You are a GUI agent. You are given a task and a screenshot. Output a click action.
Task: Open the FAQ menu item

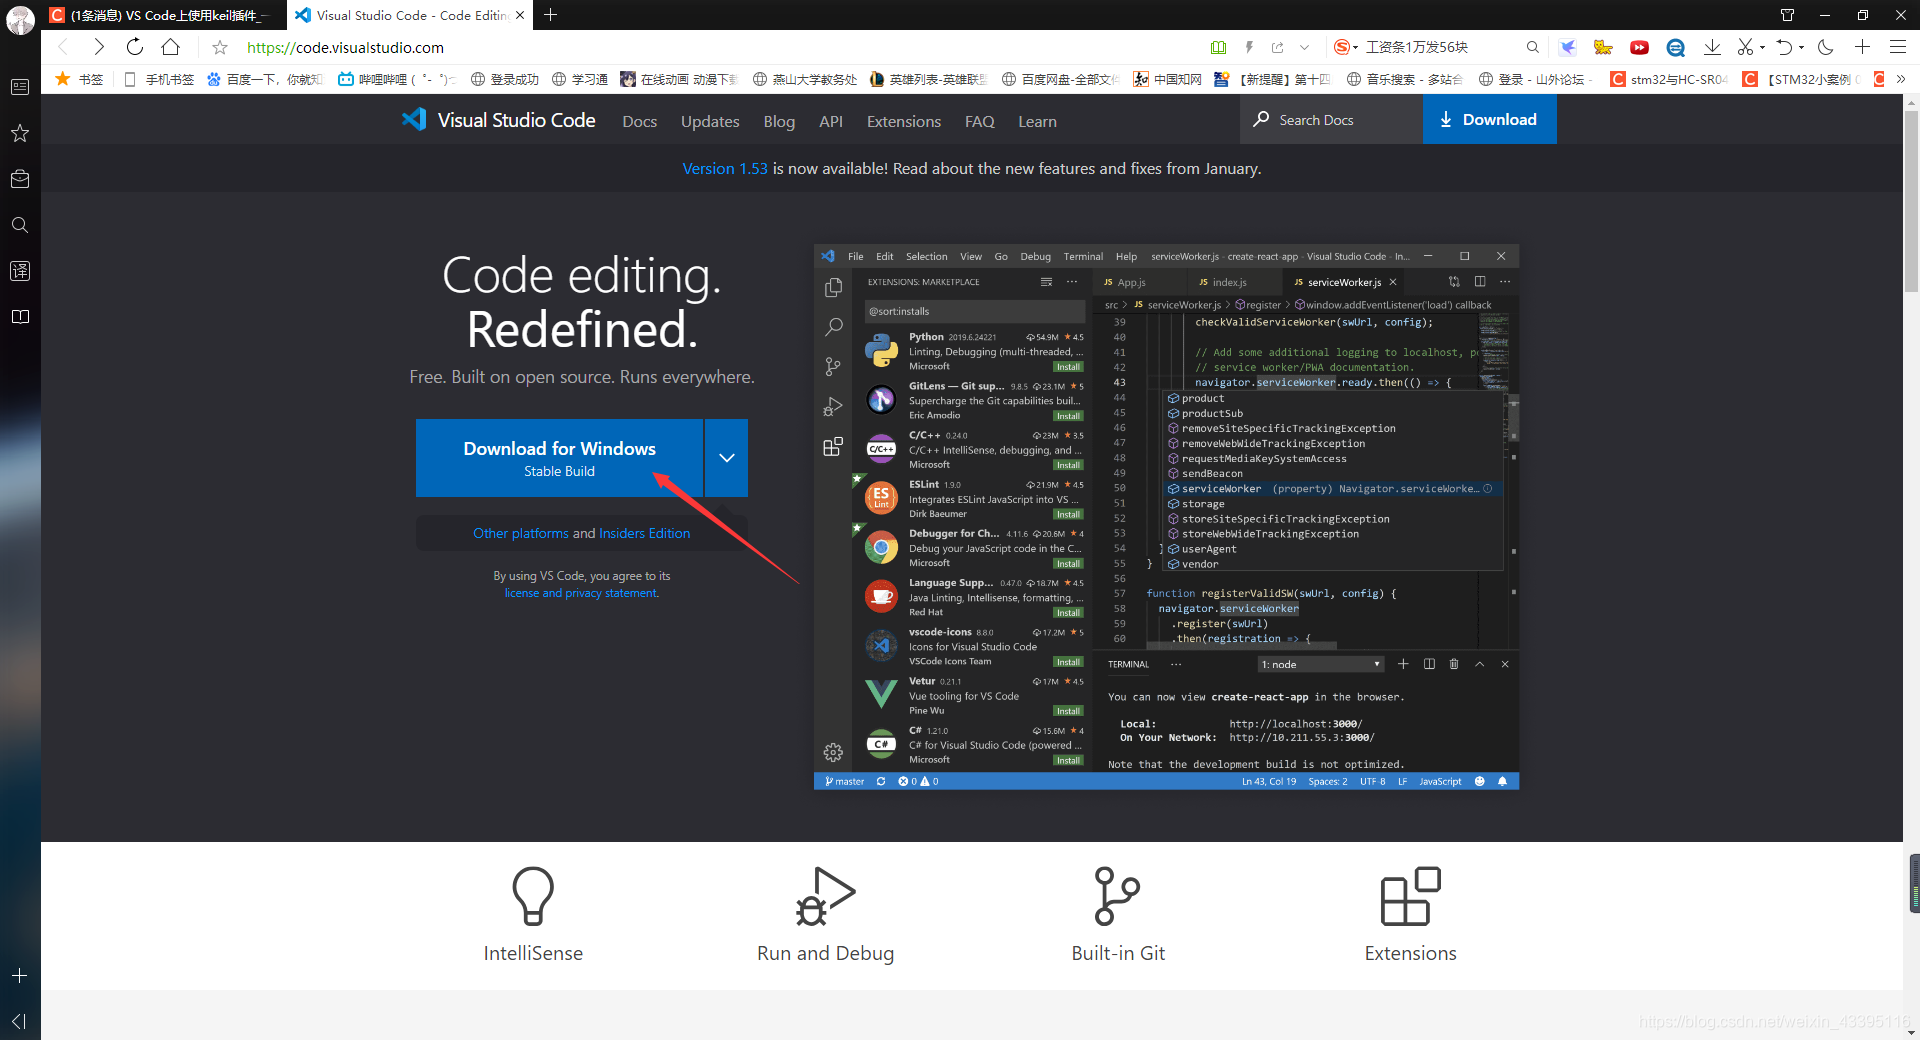point(980,121)
